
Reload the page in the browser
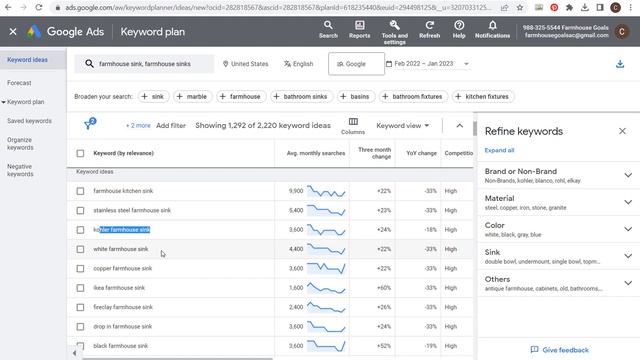tap(39, 7)
